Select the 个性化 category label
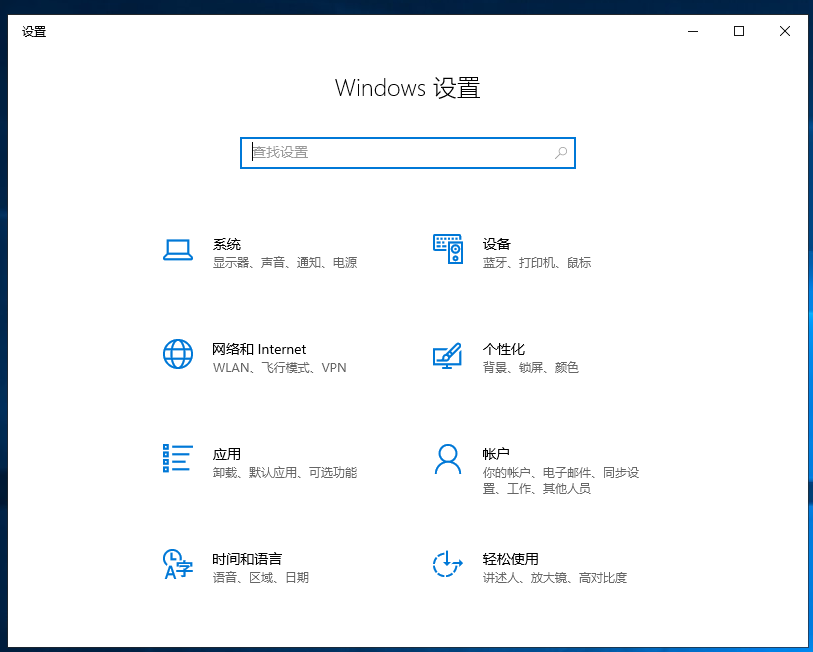This screenshot has width=813, height=652. pos(504,349)
